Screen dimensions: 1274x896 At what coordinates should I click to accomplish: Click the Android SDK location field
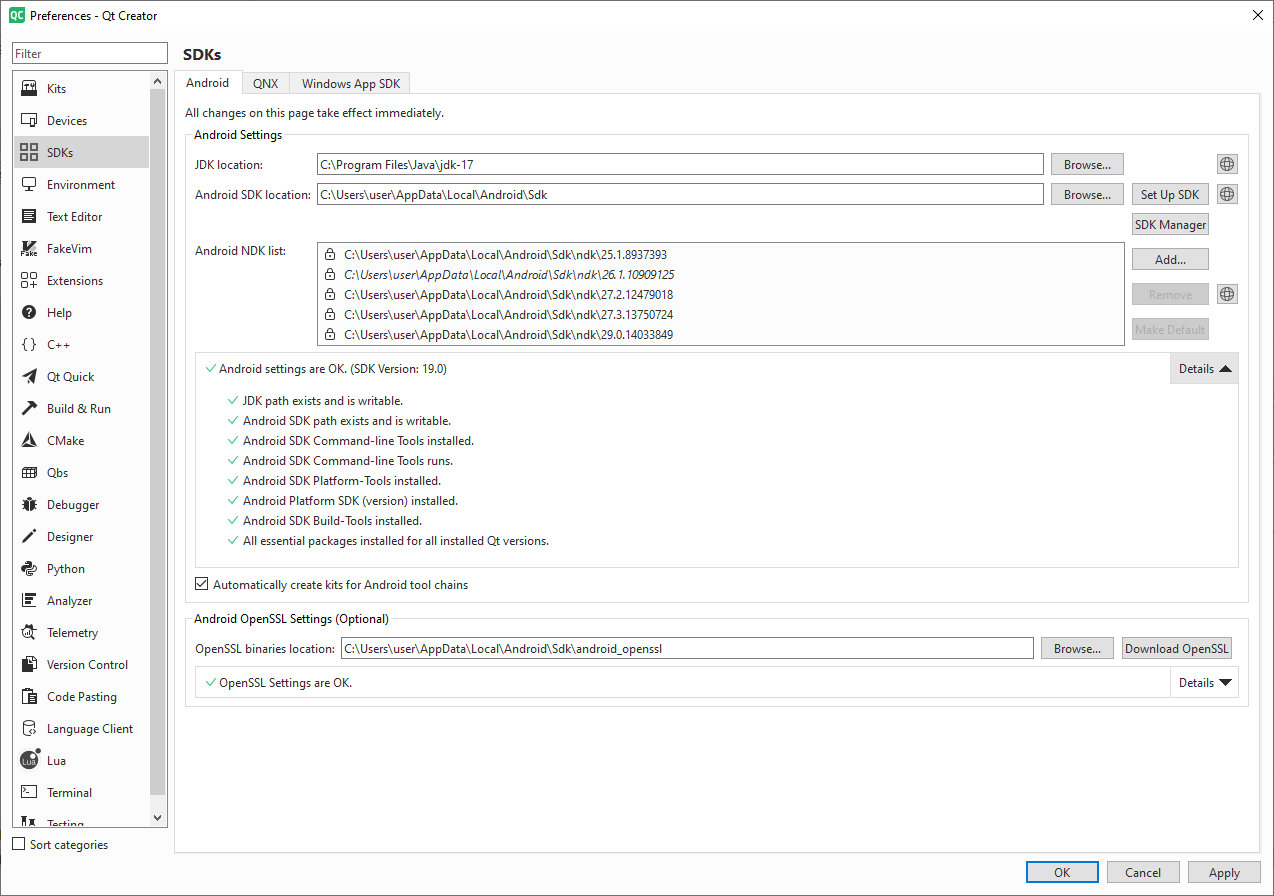pos(680,194)
